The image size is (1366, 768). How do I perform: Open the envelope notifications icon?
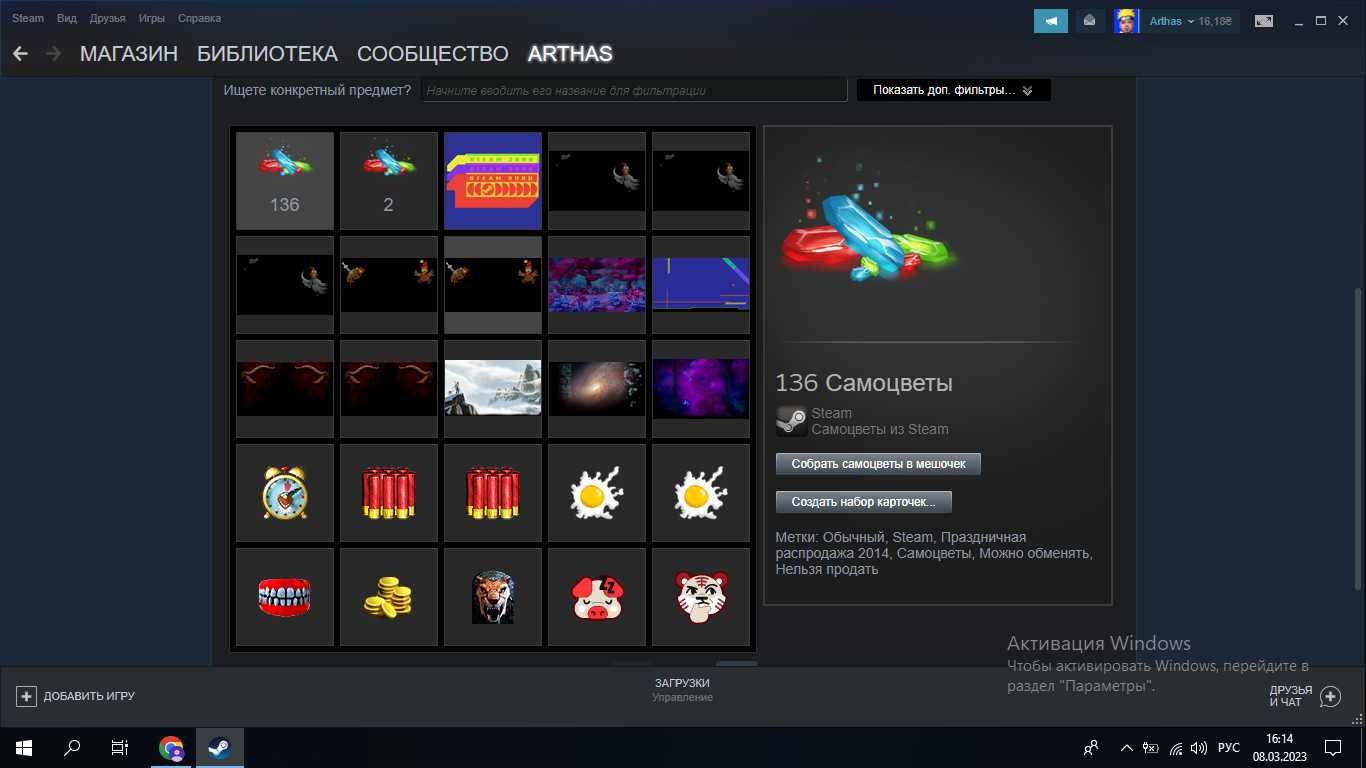click(1089, 20)
